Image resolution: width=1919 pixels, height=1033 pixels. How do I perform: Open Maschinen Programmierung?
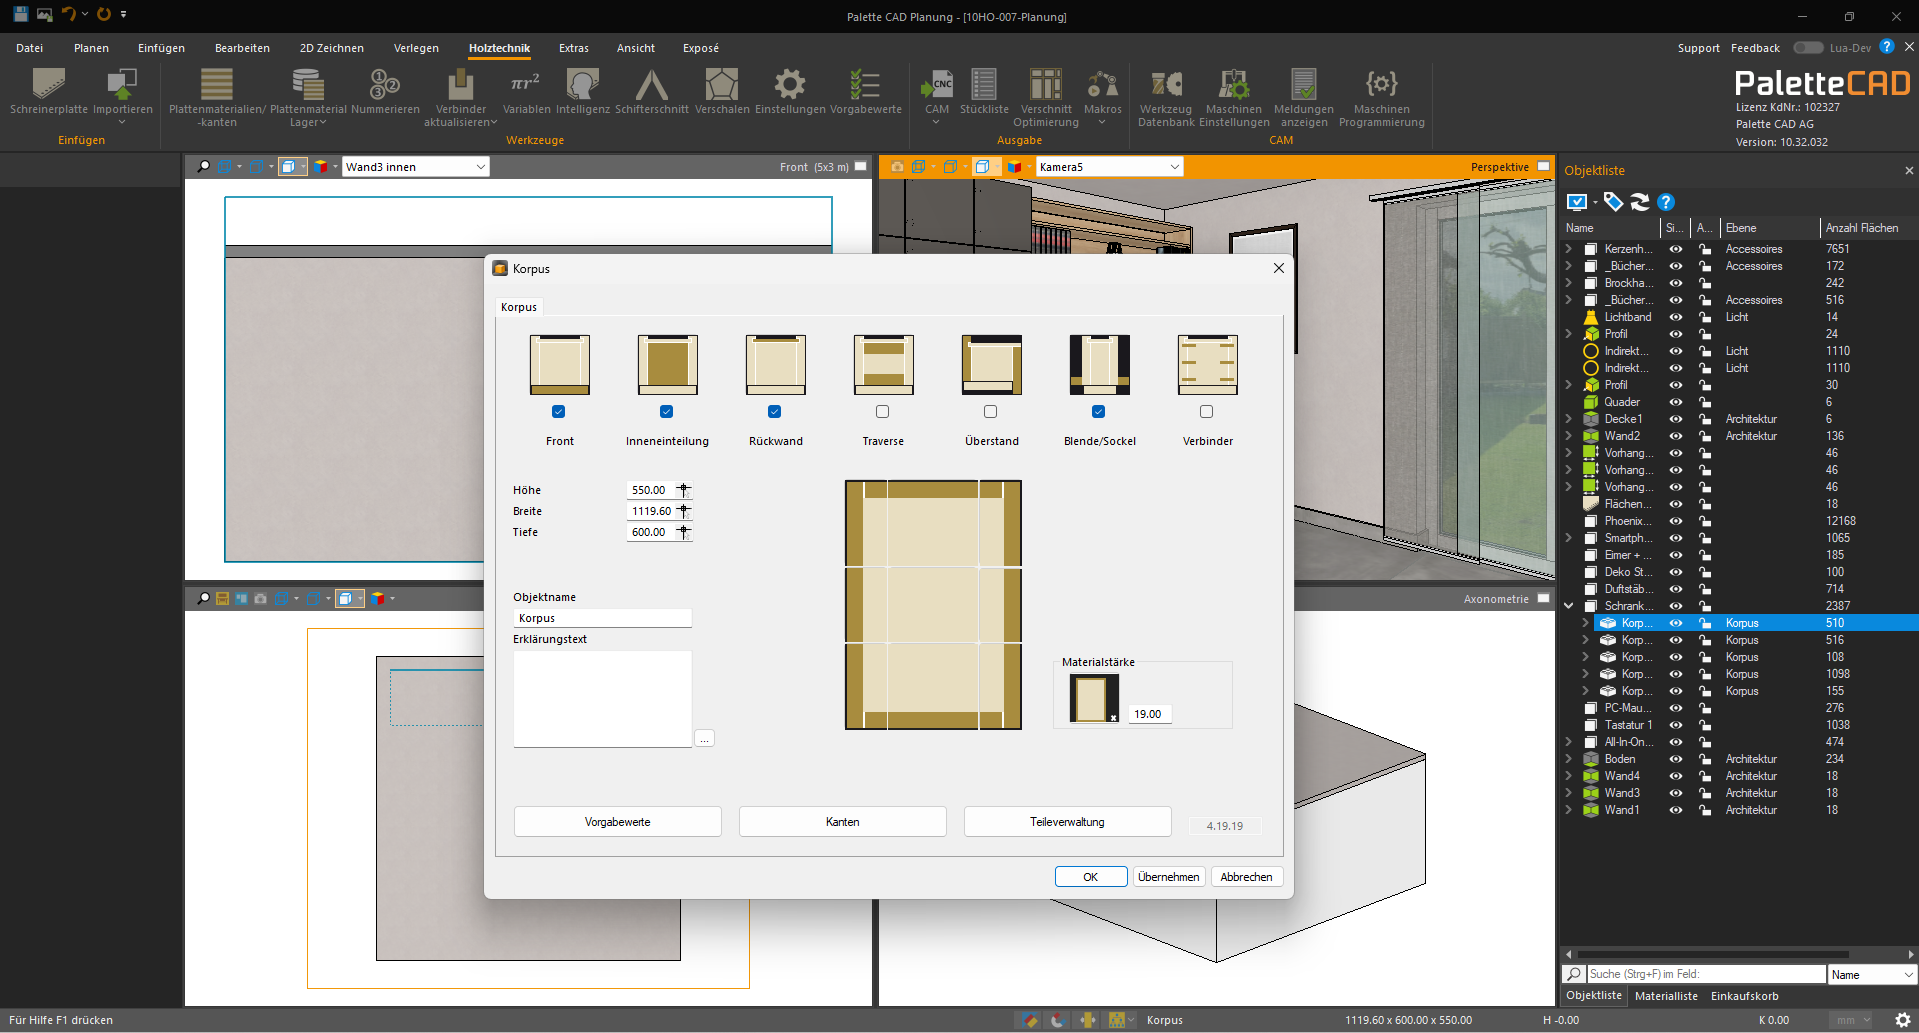(x=1381, y=98)
